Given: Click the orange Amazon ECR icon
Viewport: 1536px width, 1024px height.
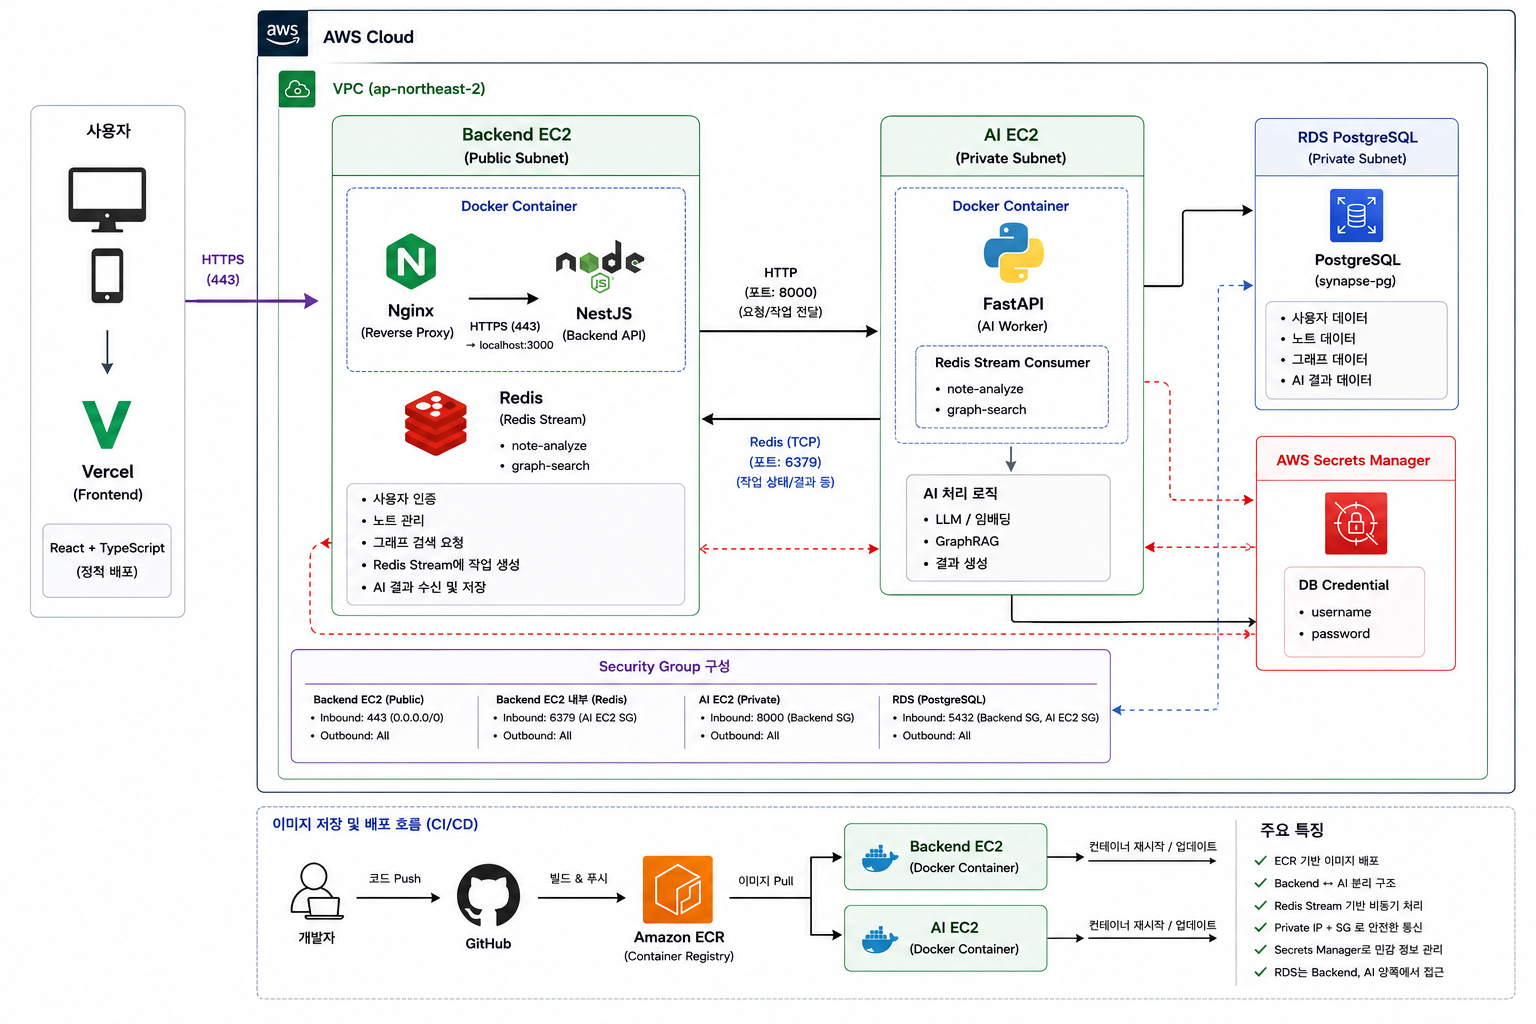Looking at the screenshot, I should click(678, 889).
